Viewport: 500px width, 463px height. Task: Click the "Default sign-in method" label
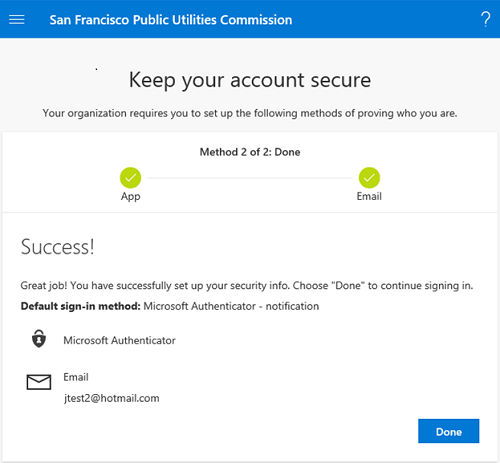click(x=80, y=306)
